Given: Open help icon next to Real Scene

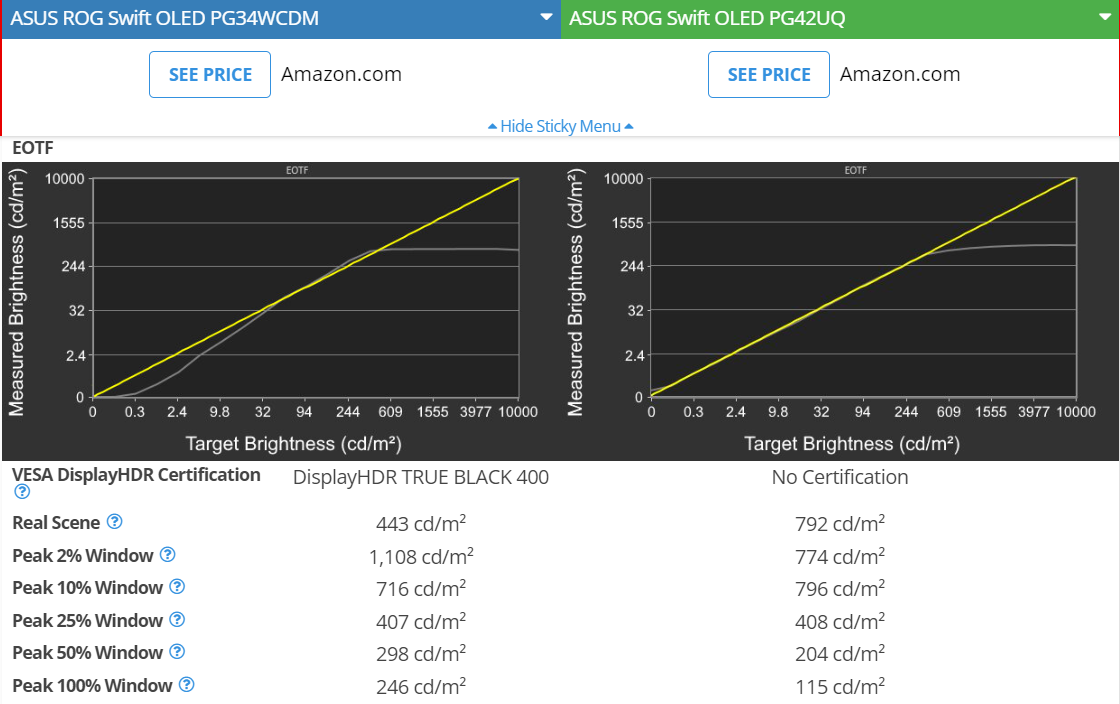Looking at the screenshot, I should point(114,521).
